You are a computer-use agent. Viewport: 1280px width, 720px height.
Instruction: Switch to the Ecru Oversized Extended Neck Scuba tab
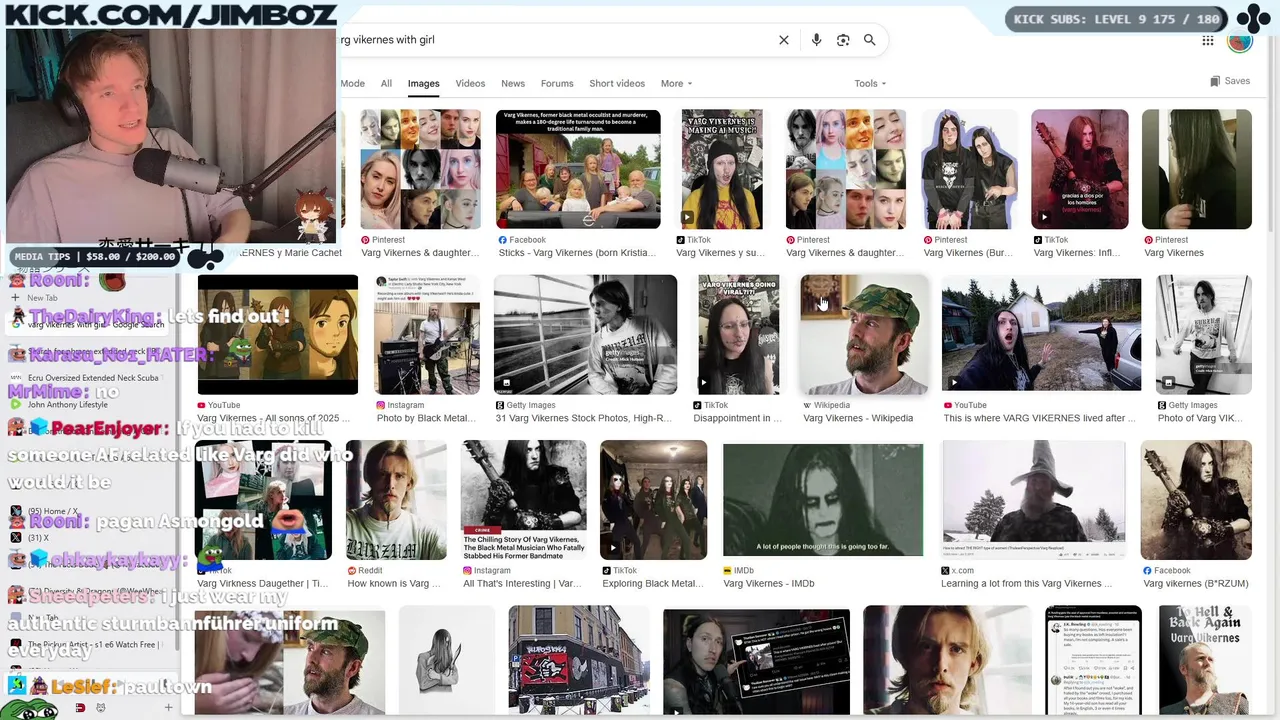coord(90,378)
